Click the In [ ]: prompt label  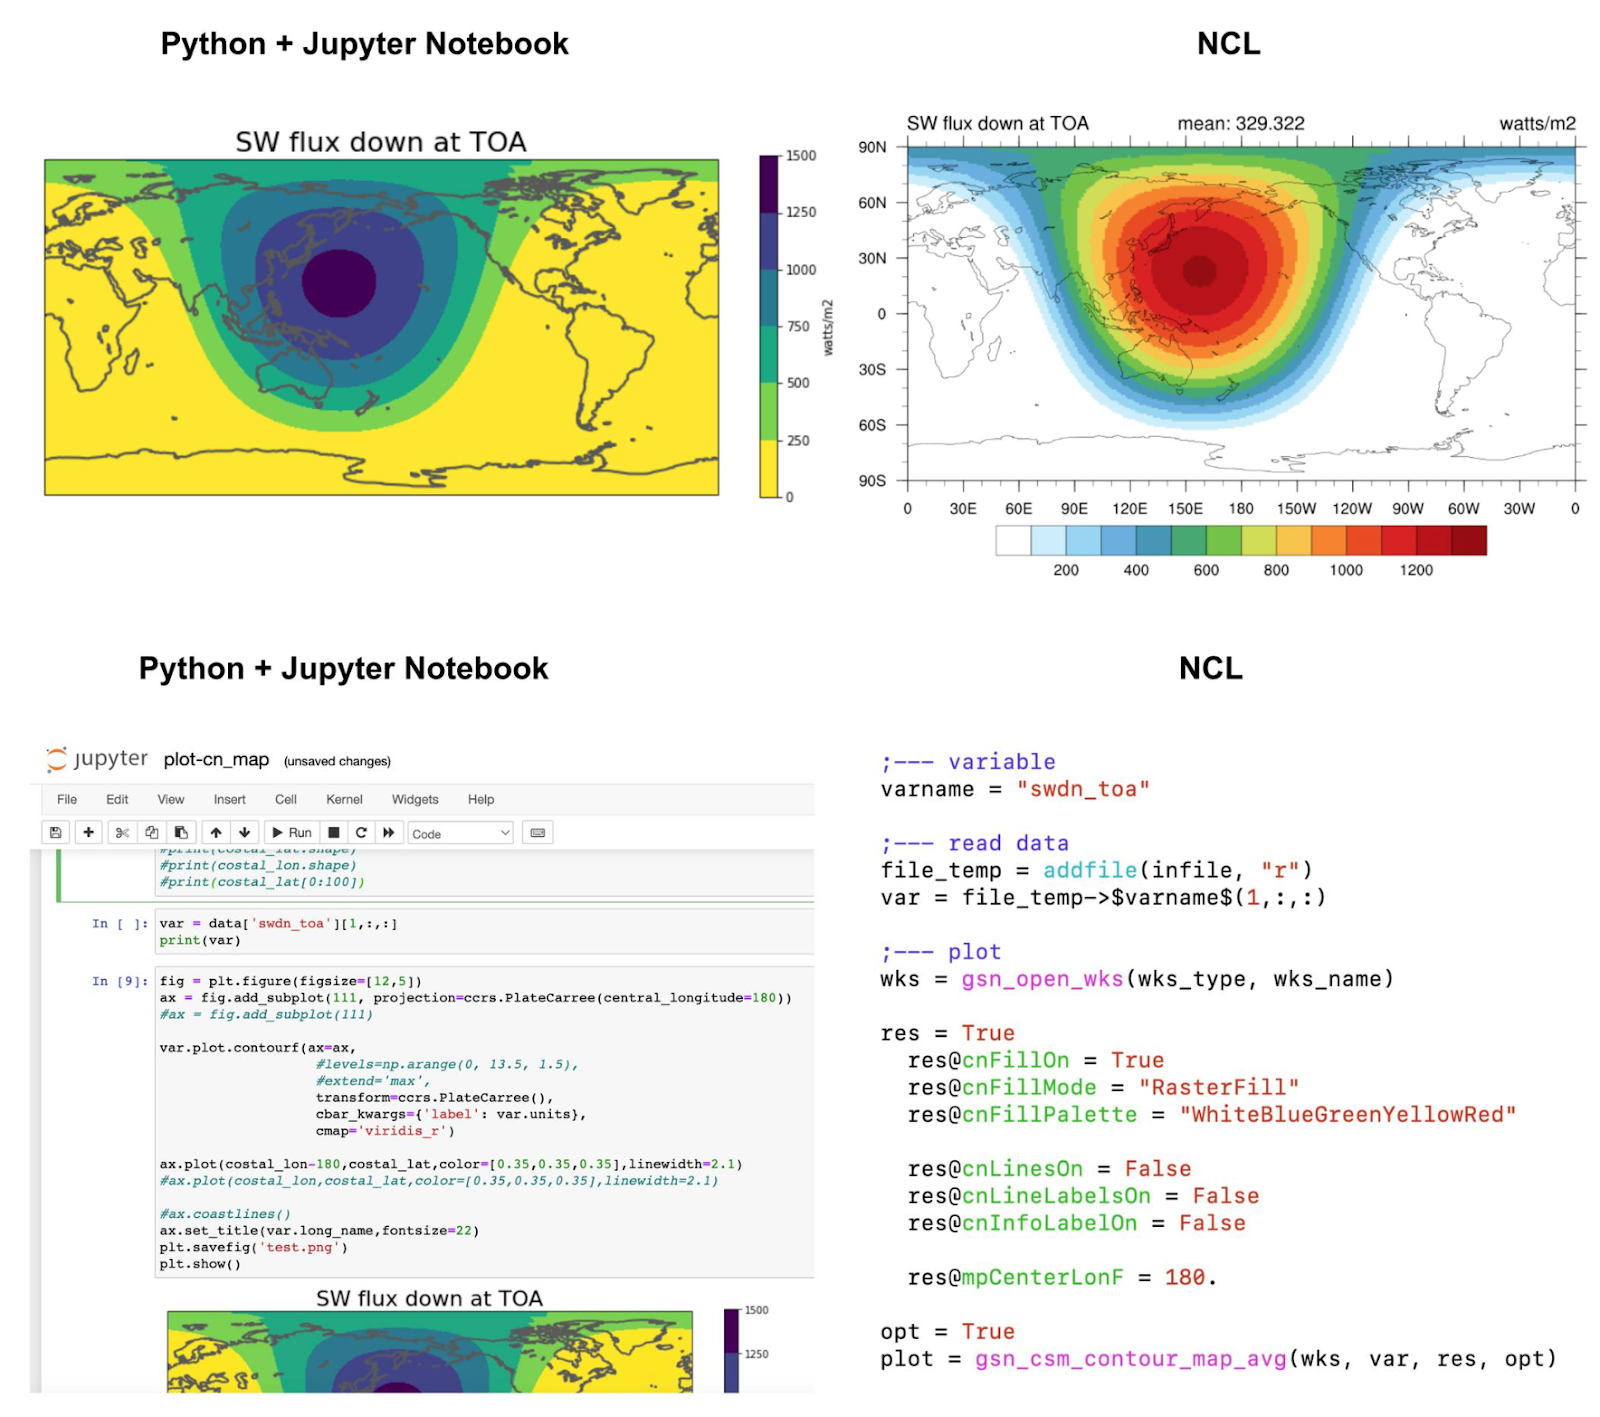(120, 923)
